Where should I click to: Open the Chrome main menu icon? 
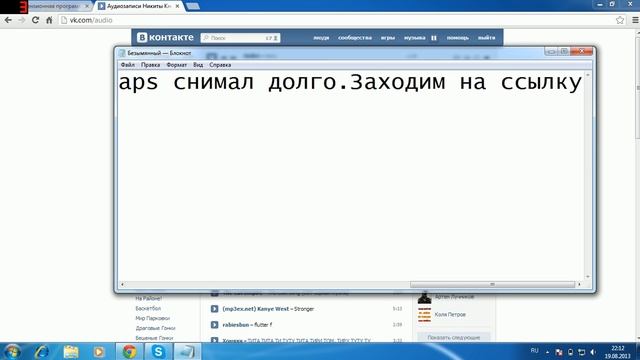point(635,20)
